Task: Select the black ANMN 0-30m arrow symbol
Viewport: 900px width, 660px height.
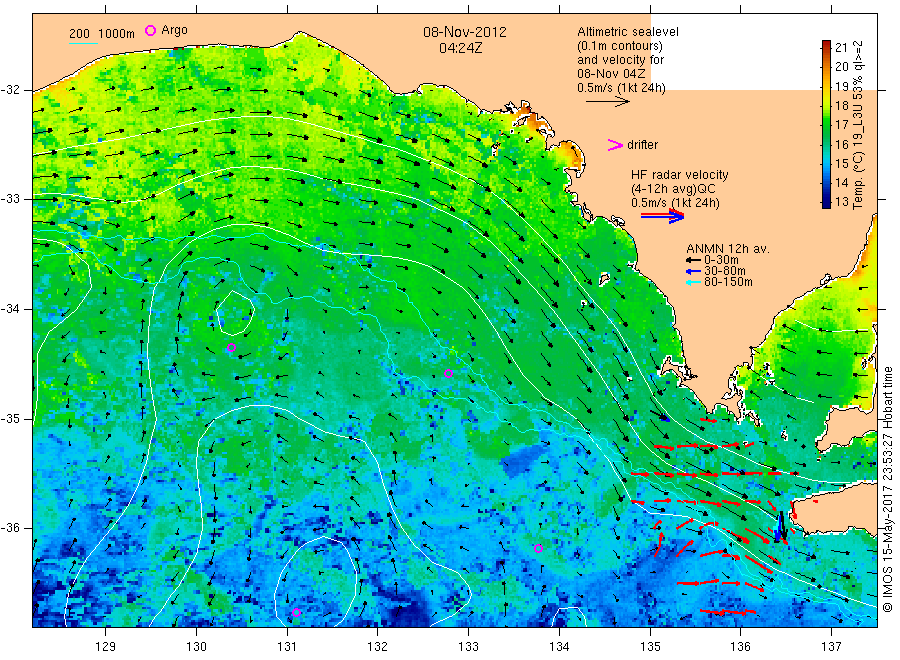Action: click(x=693, y=260)
